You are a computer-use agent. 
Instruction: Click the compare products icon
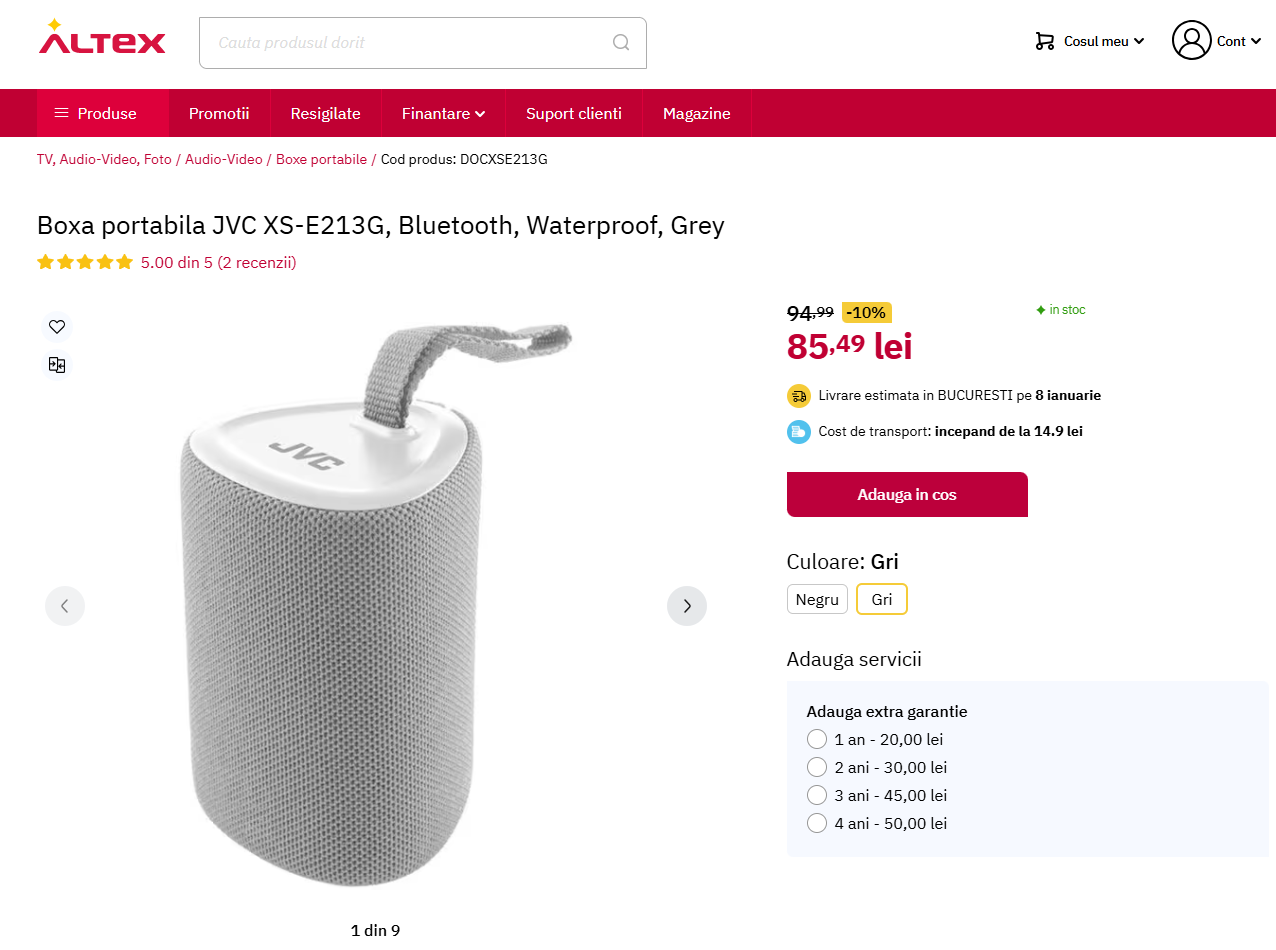57,365
